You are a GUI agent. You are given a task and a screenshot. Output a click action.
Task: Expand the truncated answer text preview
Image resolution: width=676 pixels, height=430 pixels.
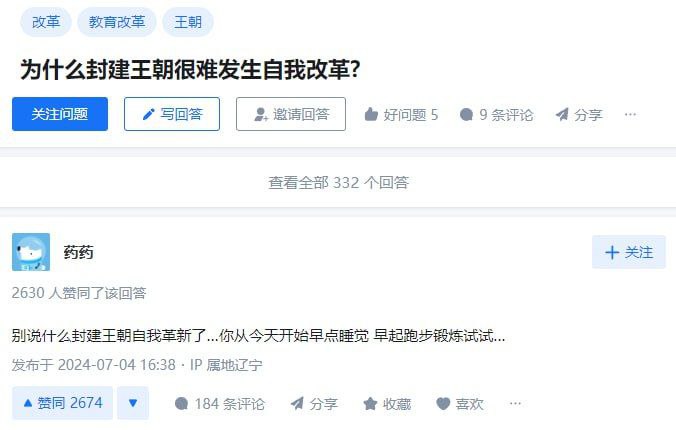(x=258, y=336)
